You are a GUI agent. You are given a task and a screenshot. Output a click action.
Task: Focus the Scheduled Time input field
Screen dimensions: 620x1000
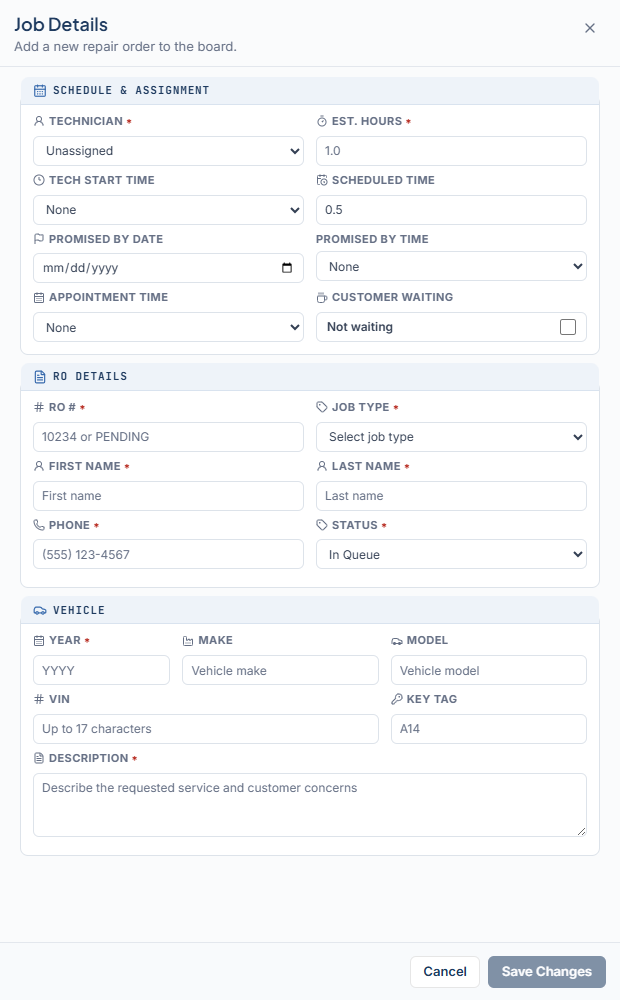[x=451, y=210]
